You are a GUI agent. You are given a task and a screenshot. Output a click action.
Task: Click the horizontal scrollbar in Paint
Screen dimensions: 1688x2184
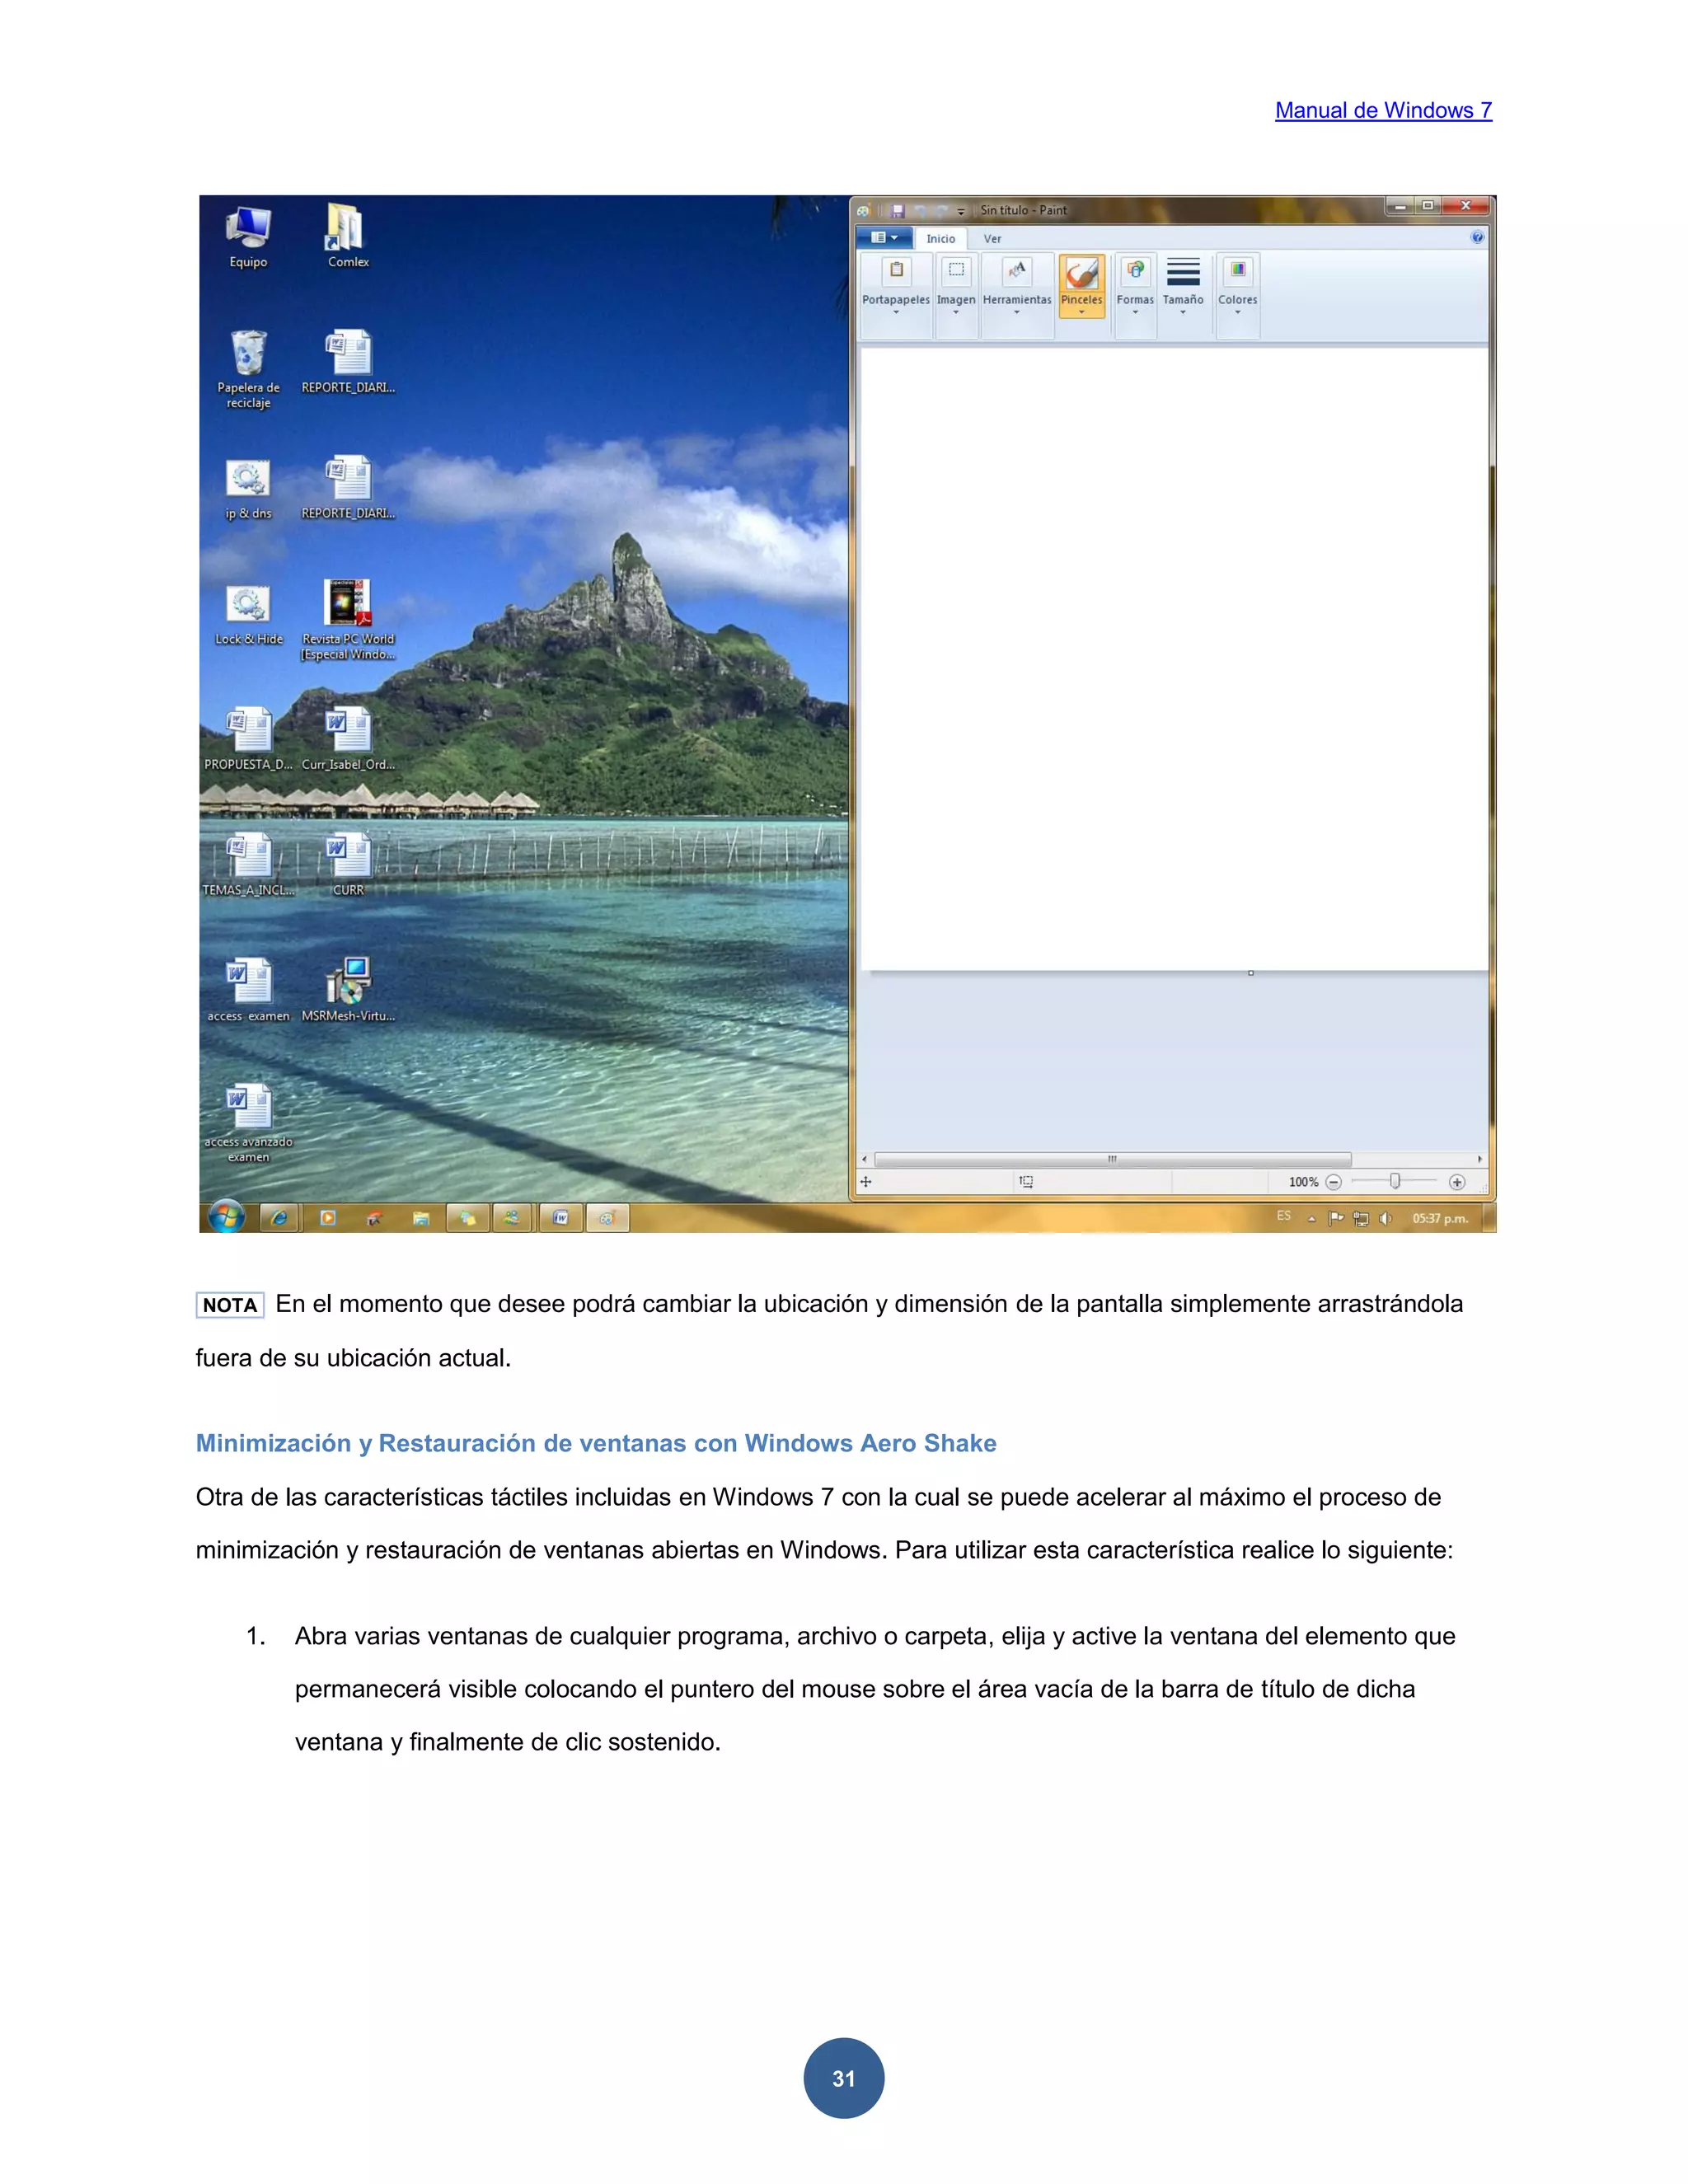click(x=1113, y=1159)
